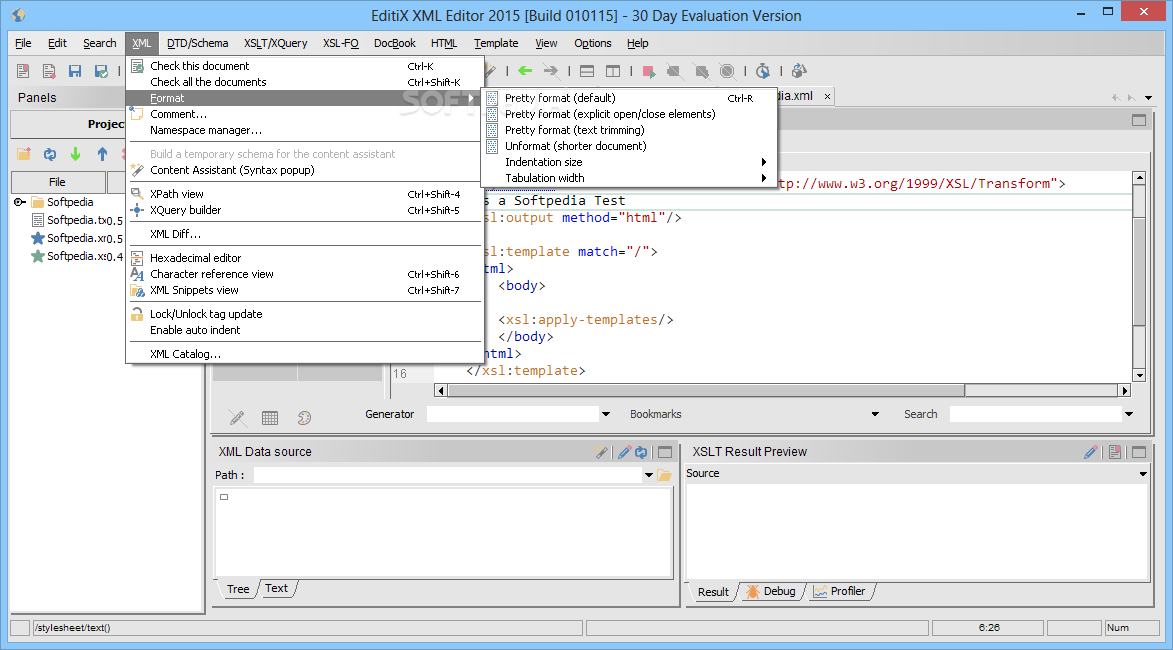The image size is (1173, 650).
Task: Collapse the Softpedia project tree node
Action: (x=19, y=202)
